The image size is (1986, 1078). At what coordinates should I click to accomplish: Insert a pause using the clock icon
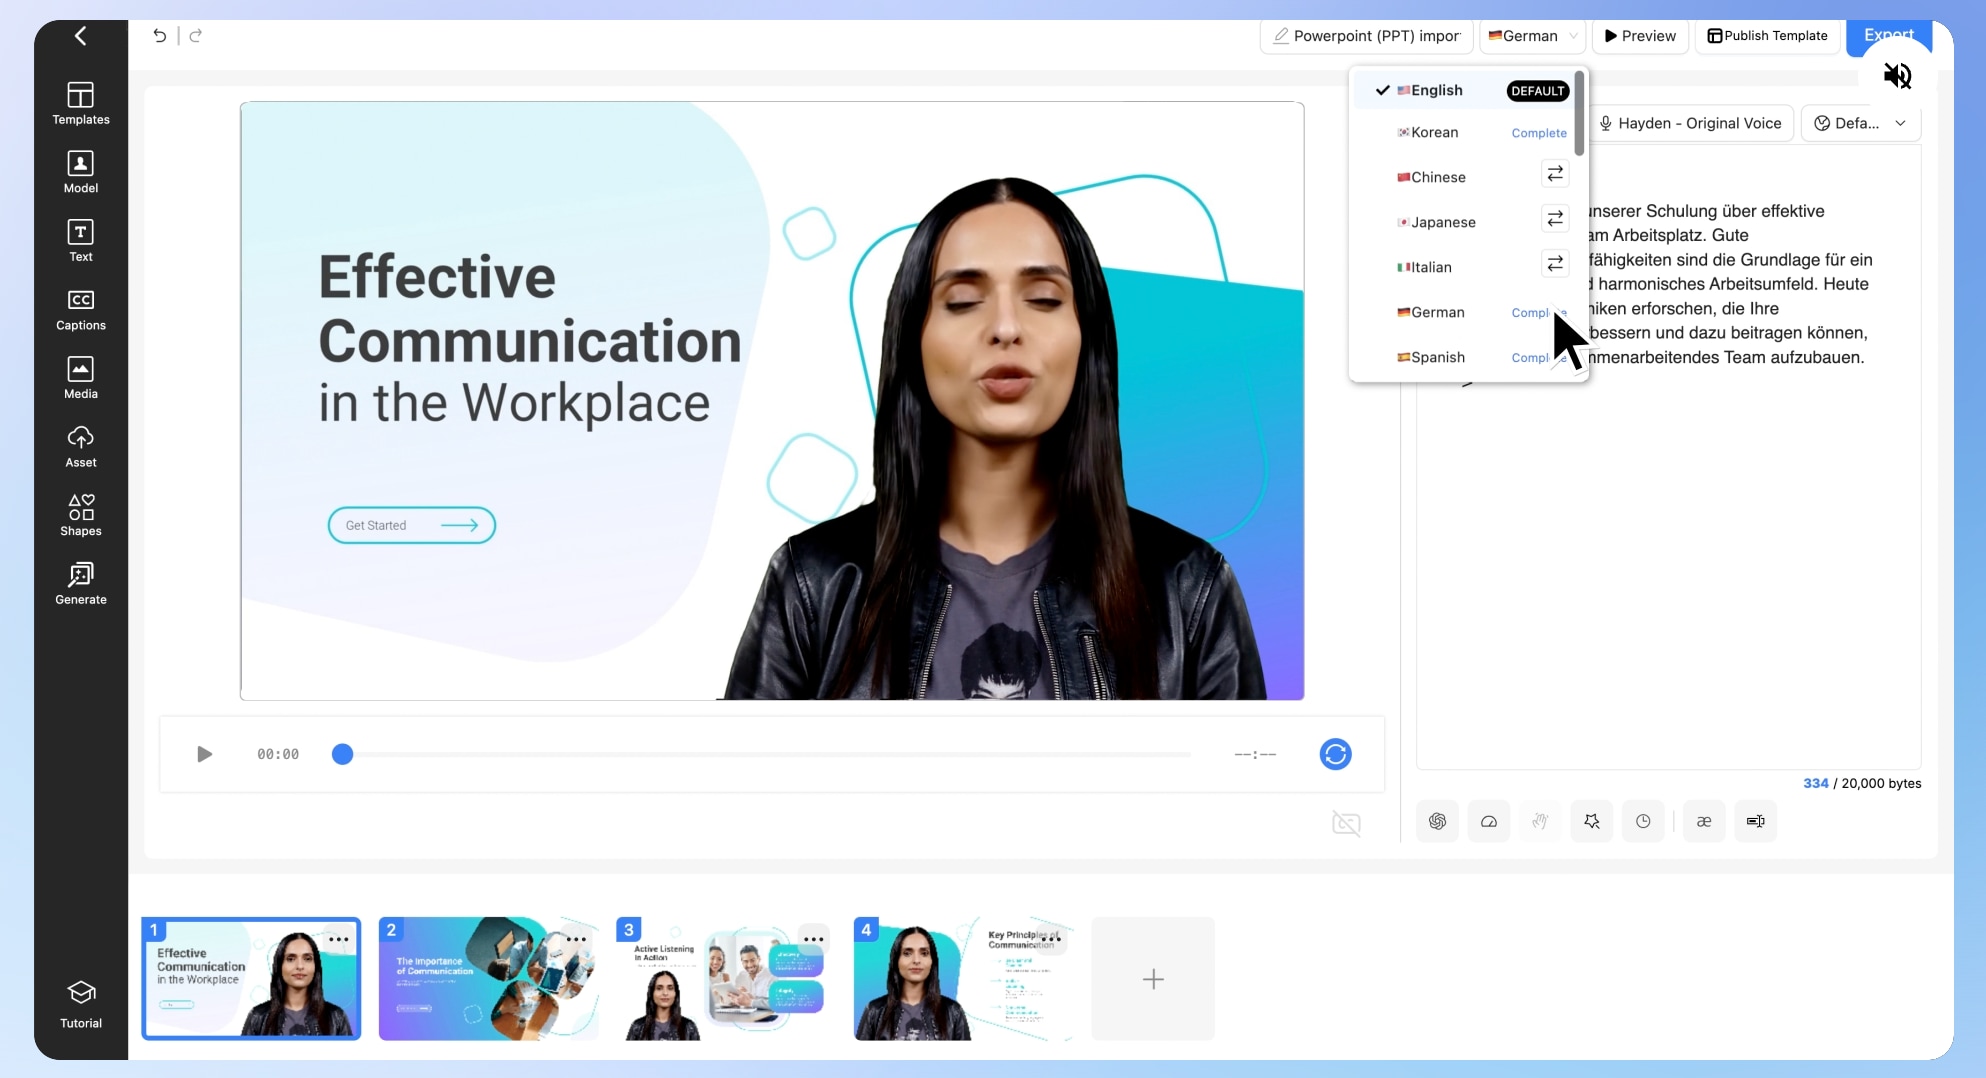click(x=1643, y=821)
